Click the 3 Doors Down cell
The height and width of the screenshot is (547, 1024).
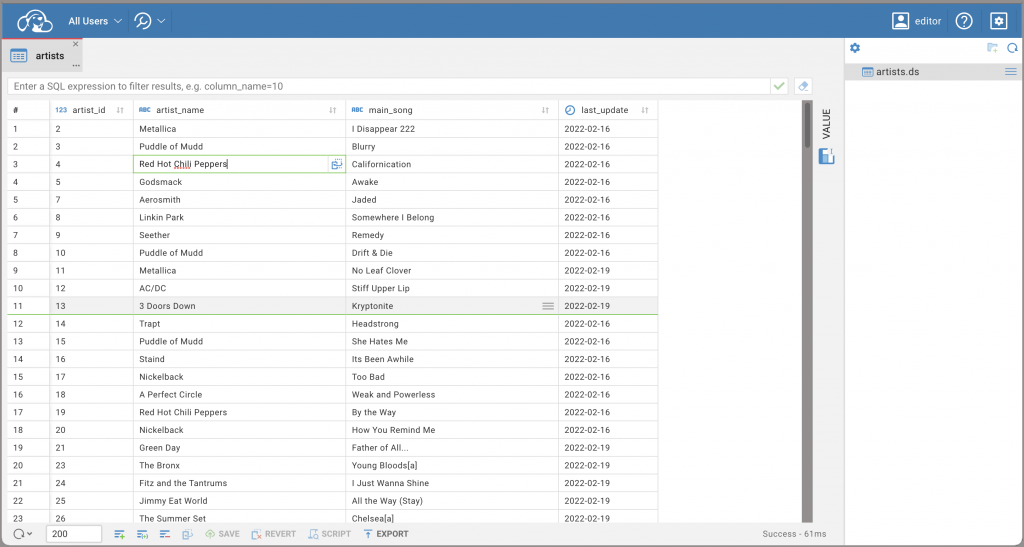240,306
